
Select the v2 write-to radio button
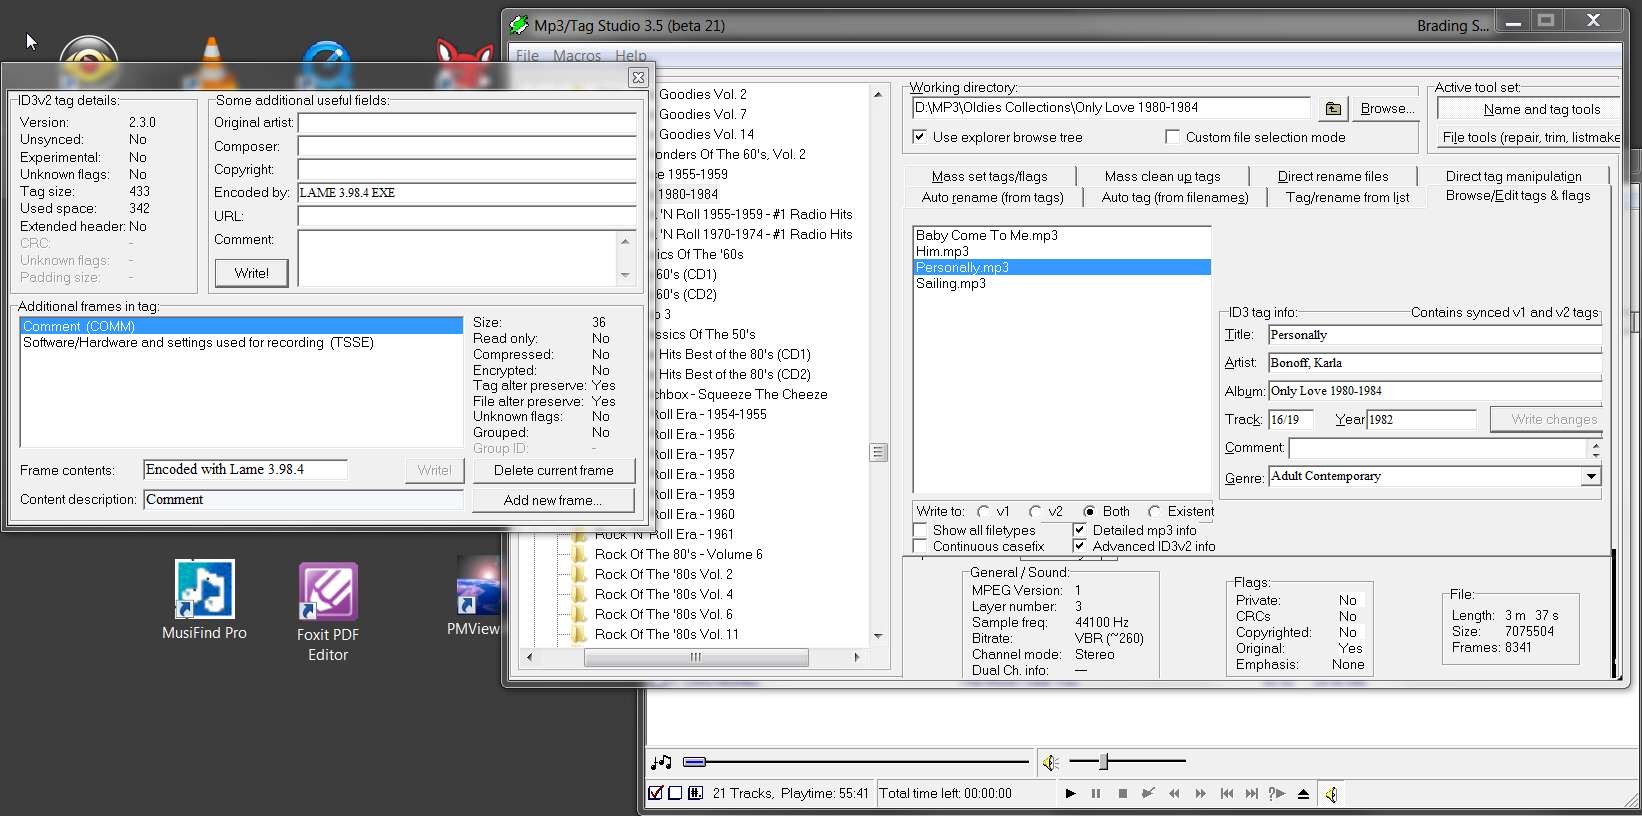pyautogui.click(x=1036, y=511)
